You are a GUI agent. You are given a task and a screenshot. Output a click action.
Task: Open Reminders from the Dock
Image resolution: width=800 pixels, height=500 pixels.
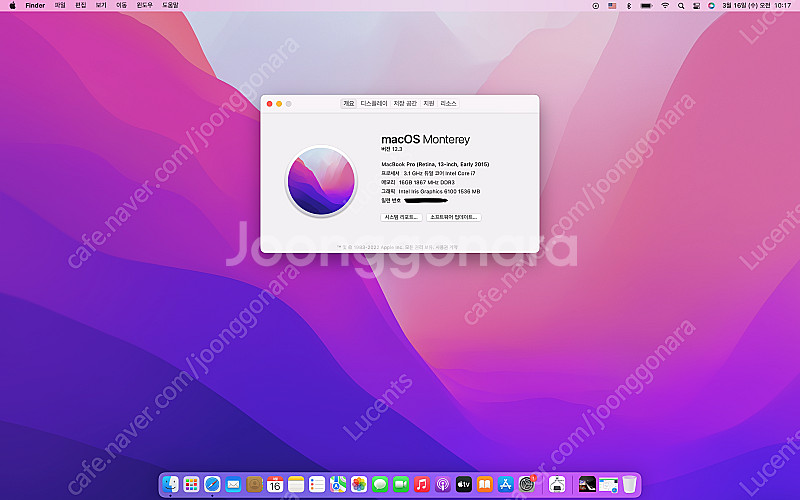[x=317, y=484]
